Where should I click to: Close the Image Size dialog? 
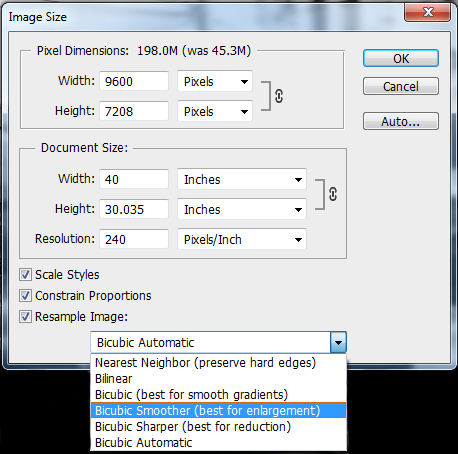coord(428,13)
